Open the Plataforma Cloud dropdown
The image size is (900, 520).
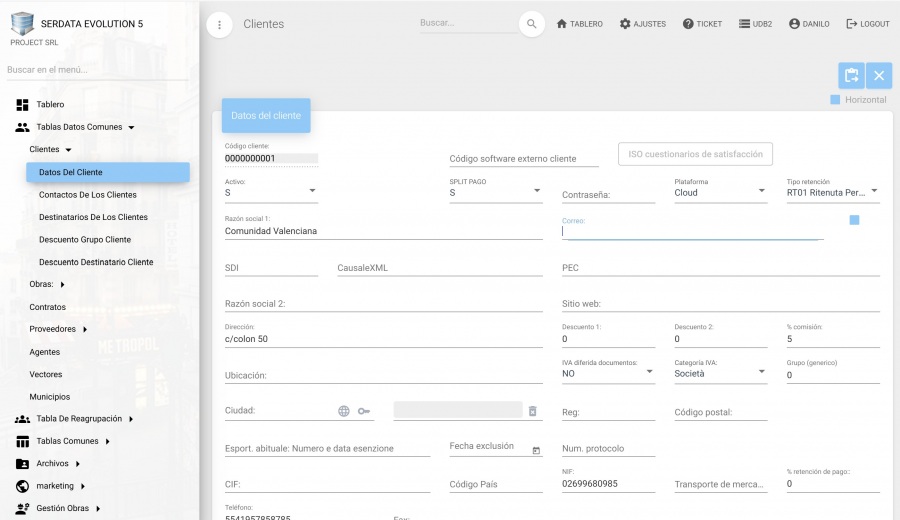click(x=718, y=192)
